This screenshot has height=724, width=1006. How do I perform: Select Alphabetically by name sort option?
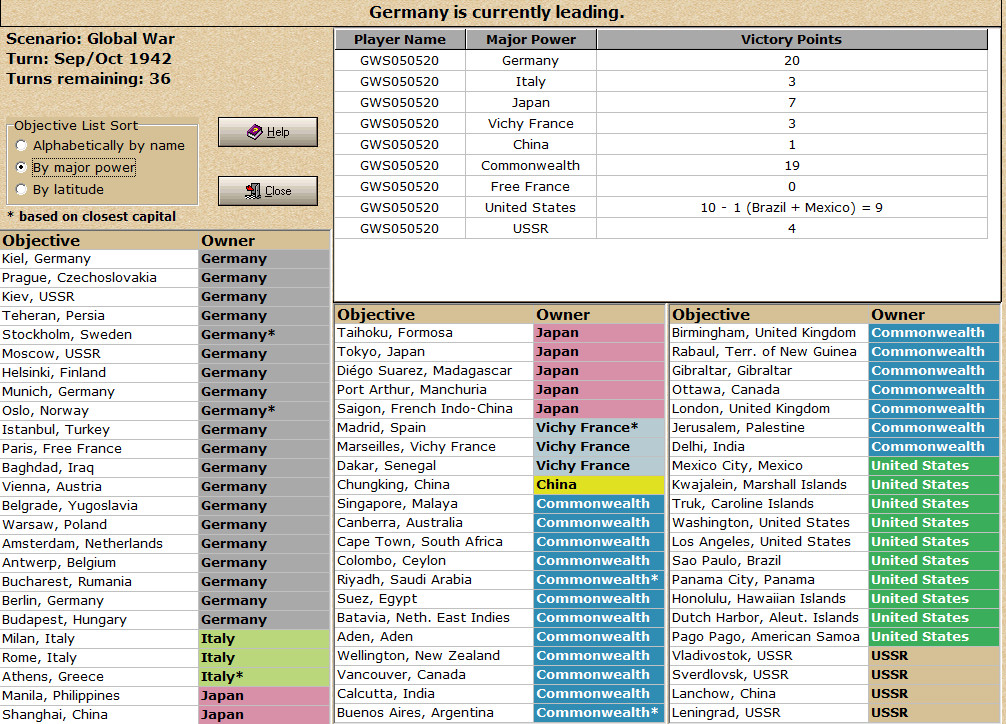coord(102,146)
